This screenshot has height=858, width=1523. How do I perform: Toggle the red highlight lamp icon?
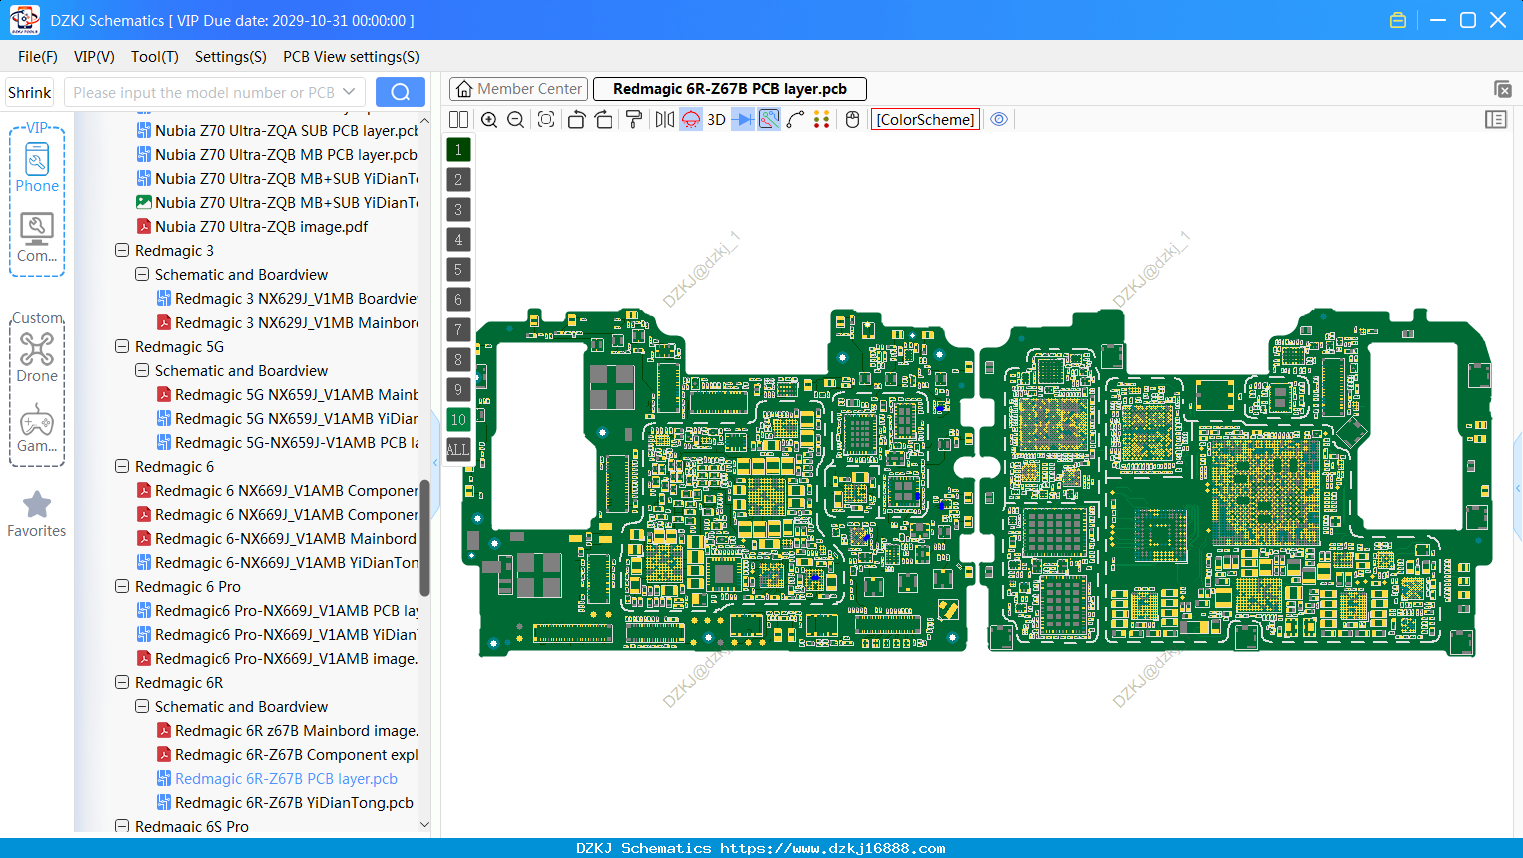tap(691, 119)
